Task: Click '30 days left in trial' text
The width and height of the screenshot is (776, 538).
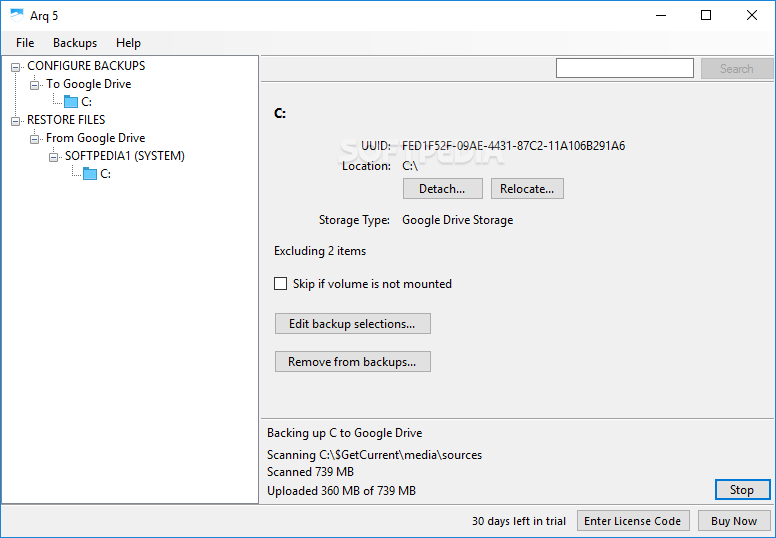Action: pyautogui.click(x=519, y=521)
